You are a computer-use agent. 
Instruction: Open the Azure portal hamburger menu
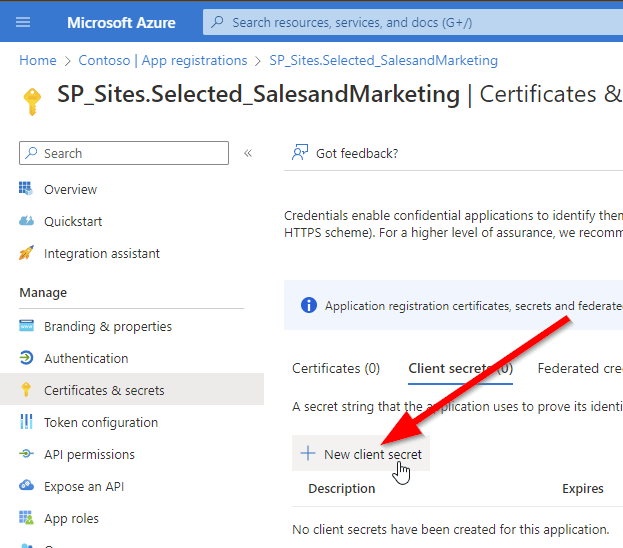[x=23, y=22]
